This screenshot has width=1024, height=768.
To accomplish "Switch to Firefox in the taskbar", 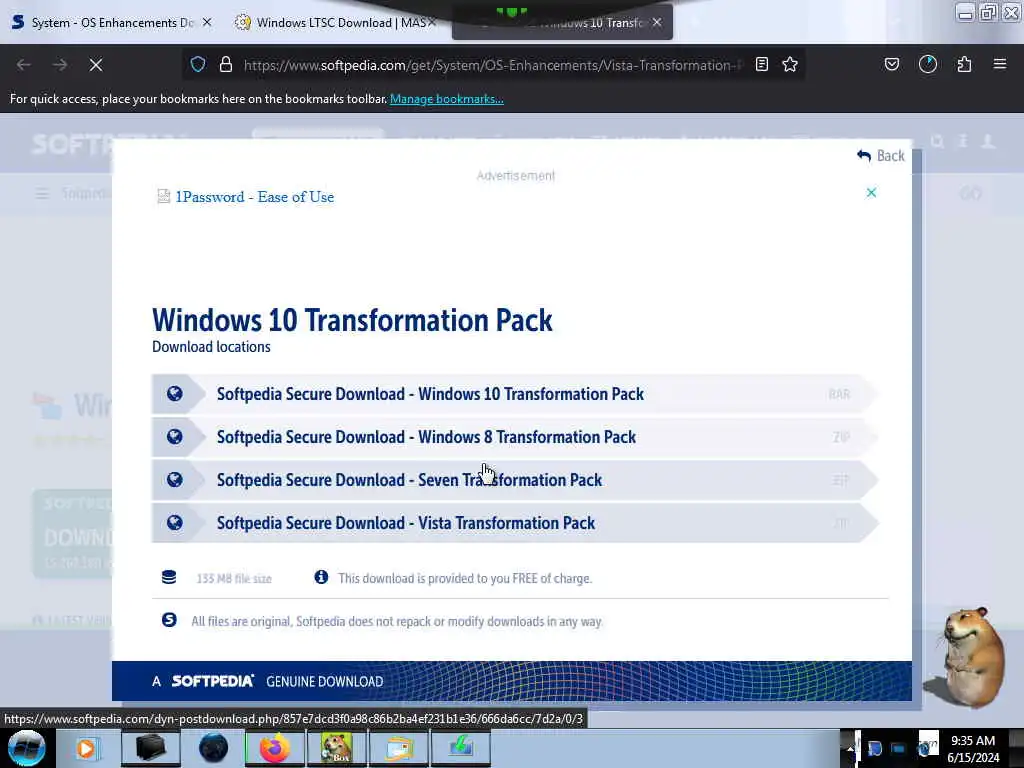I will point(275,748).
